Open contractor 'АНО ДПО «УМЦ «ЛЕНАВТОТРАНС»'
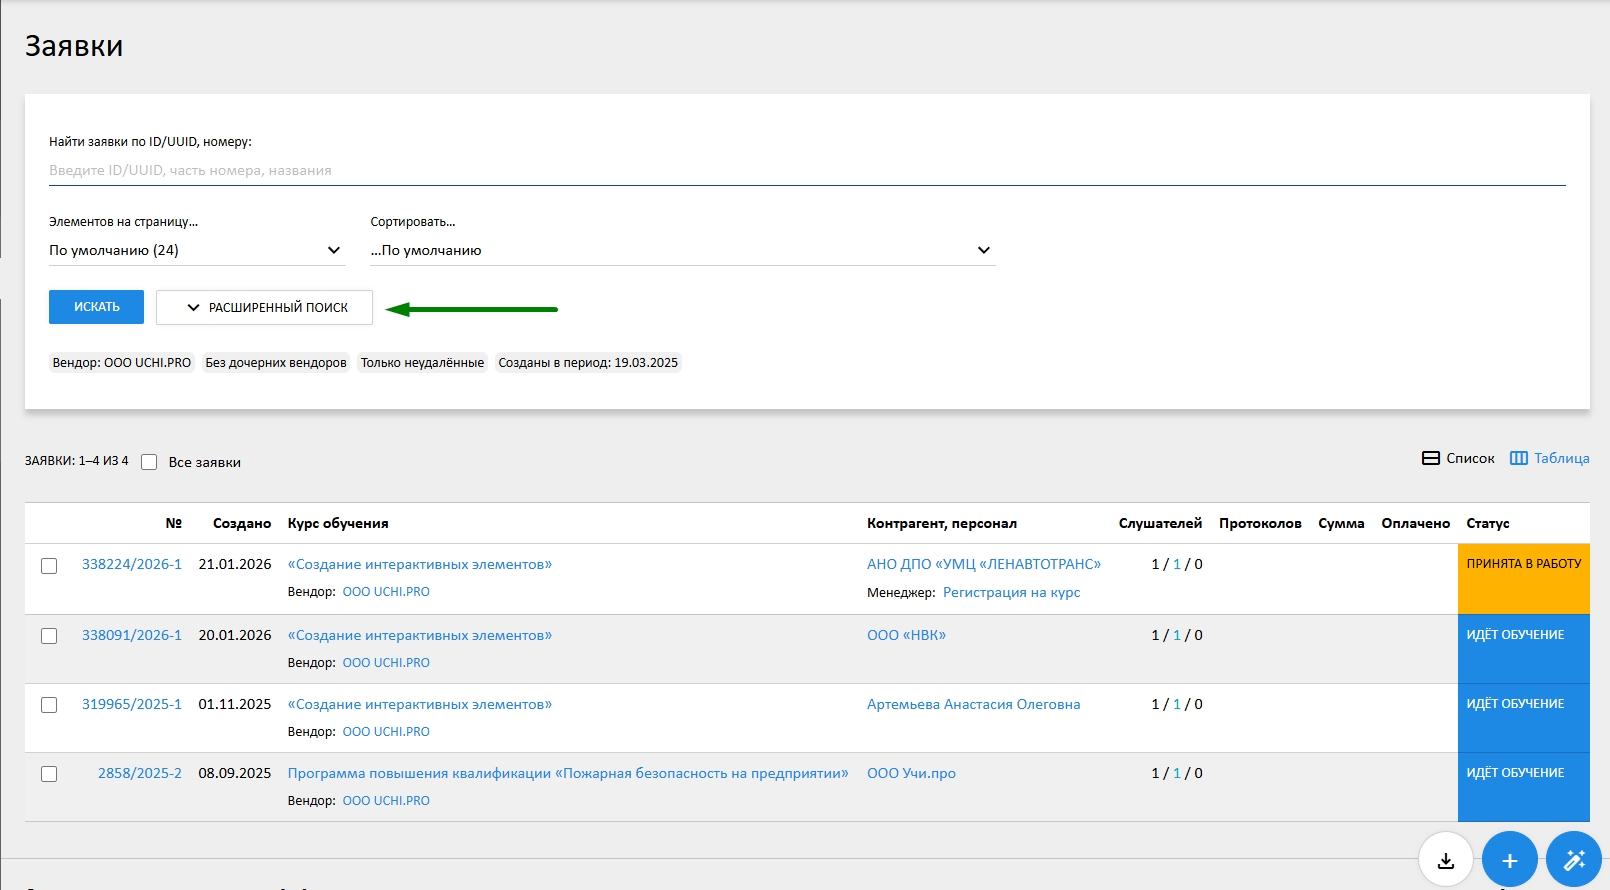The width and height of the screenshot is (1610, 890). [983, 564]
